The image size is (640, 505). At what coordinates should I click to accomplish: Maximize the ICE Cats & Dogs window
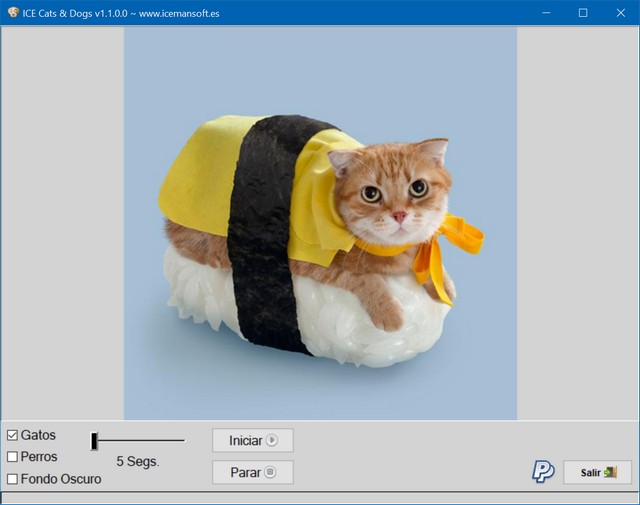583,13
